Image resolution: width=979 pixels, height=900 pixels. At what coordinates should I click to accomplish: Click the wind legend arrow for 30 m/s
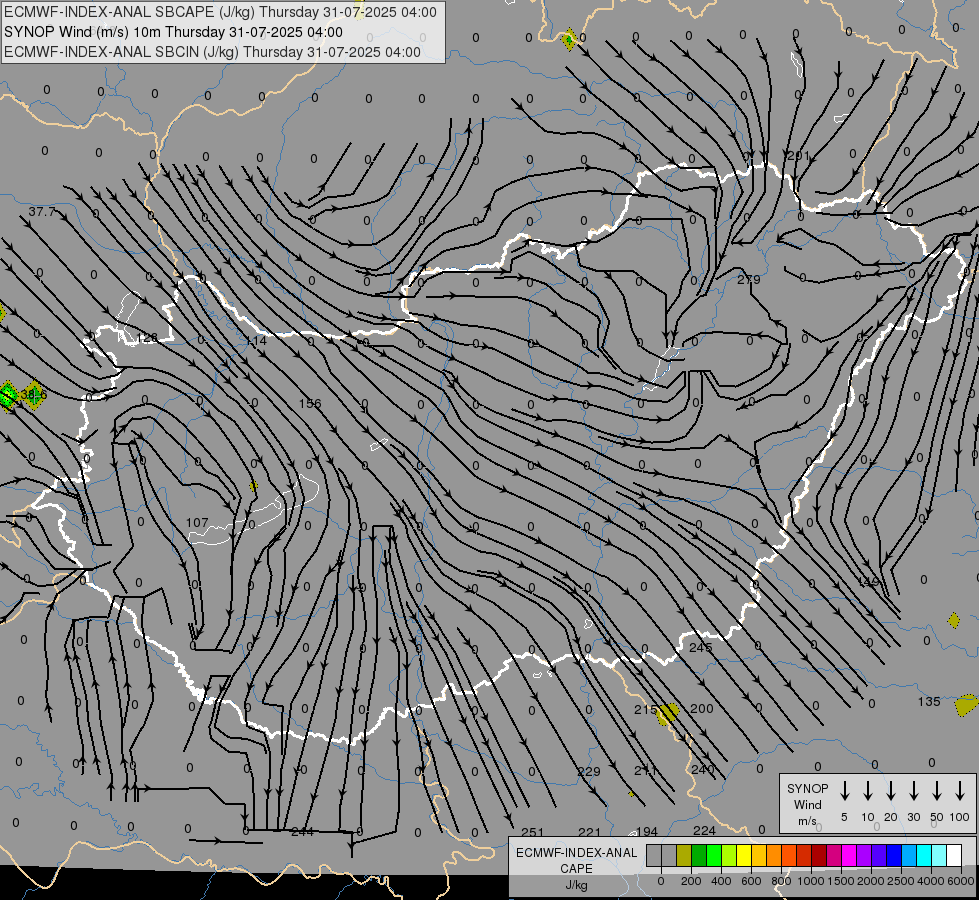pos(913,791)
